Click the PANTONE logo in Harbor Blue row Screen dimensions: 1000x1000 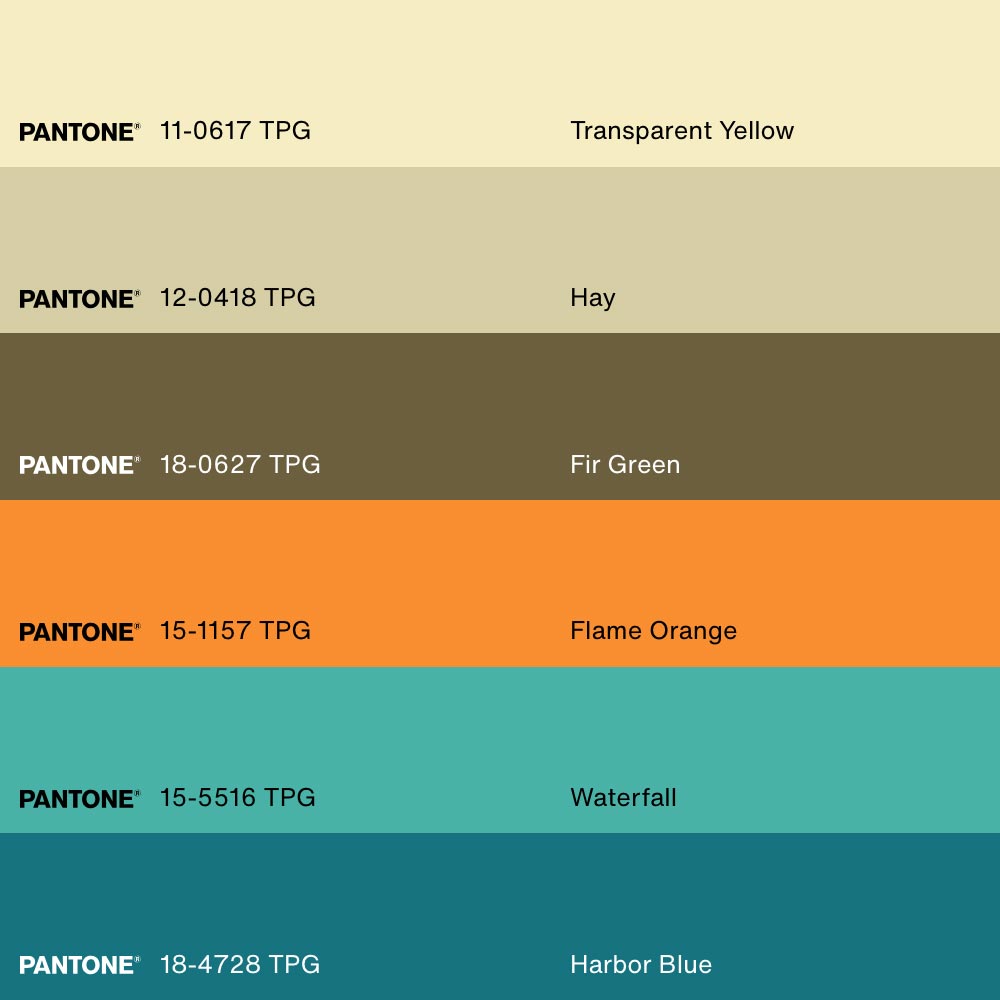coord(79,965)
